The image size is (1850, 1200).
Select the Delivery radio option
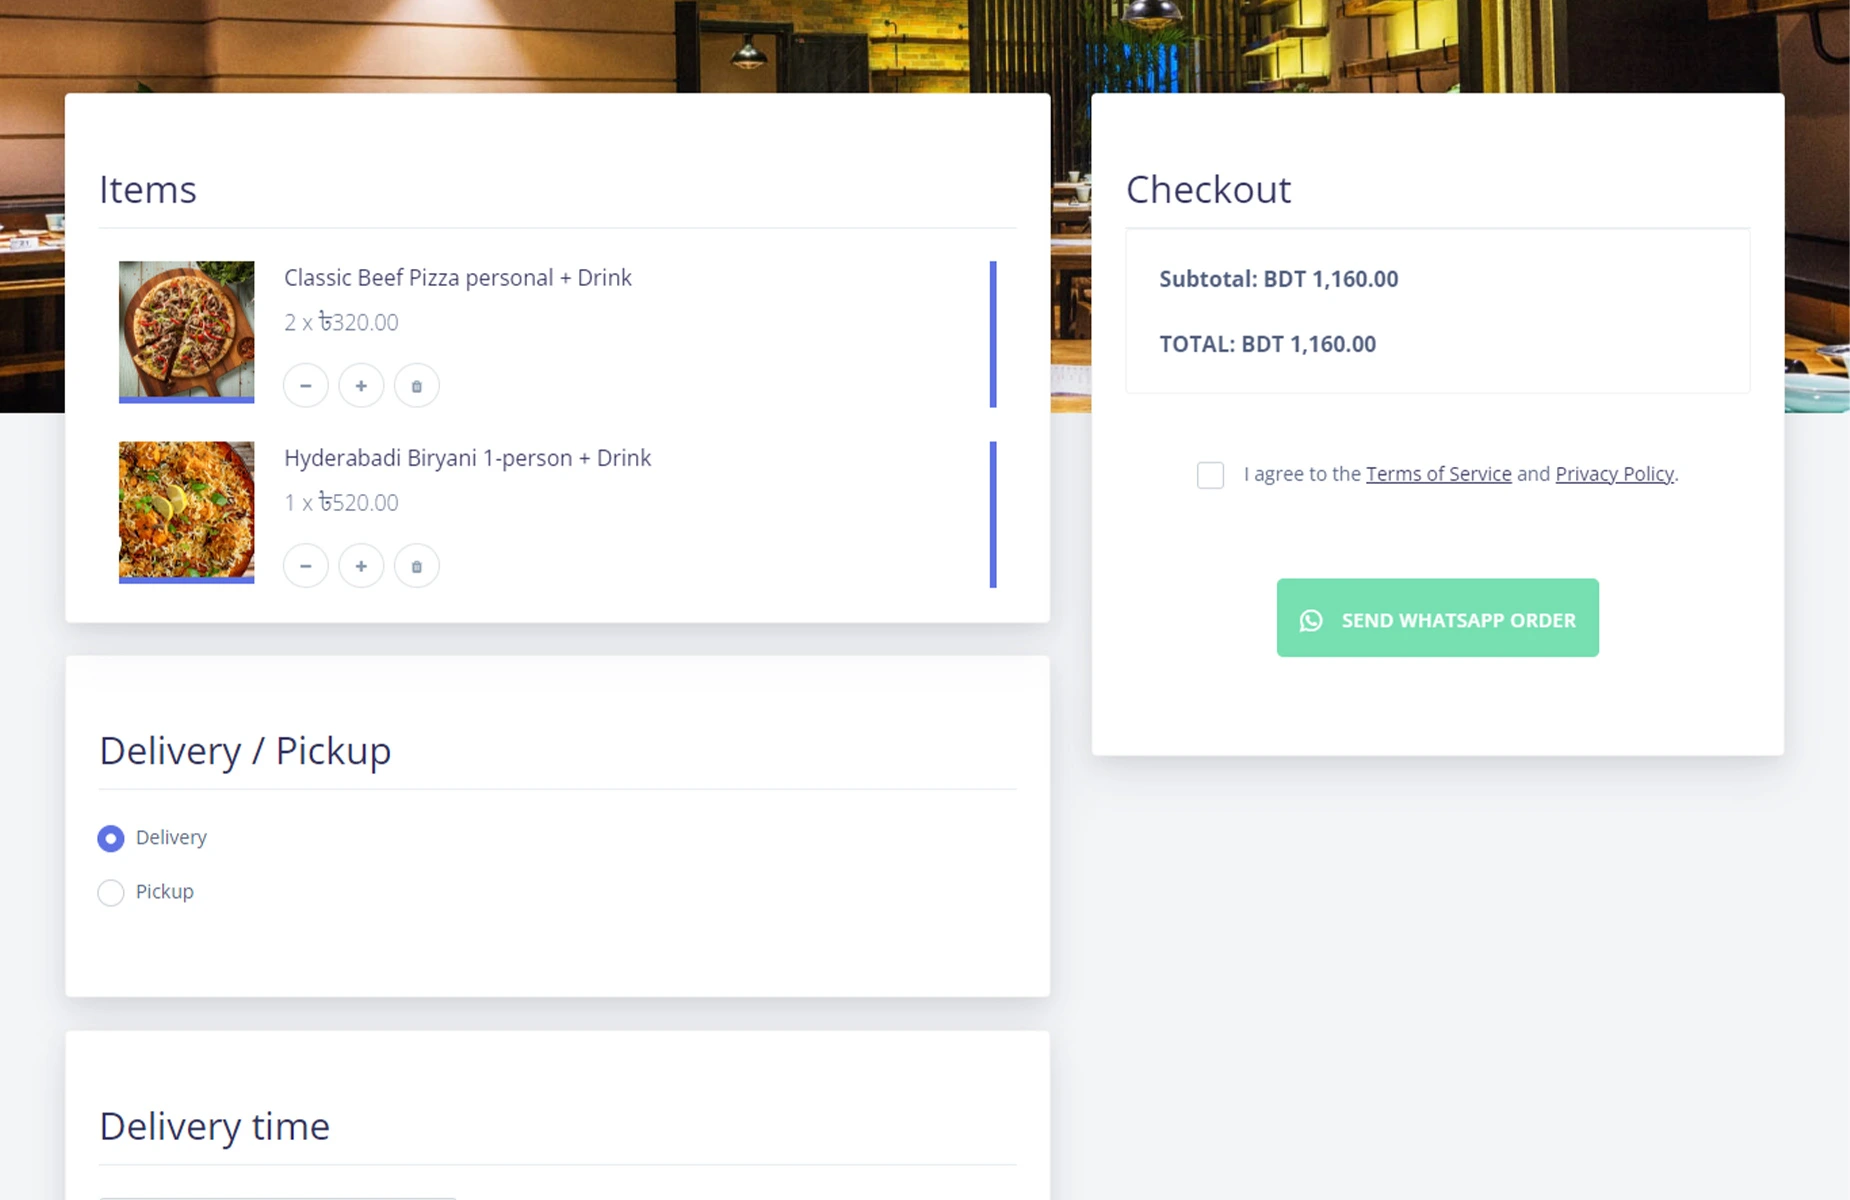(x=111, y=838)
